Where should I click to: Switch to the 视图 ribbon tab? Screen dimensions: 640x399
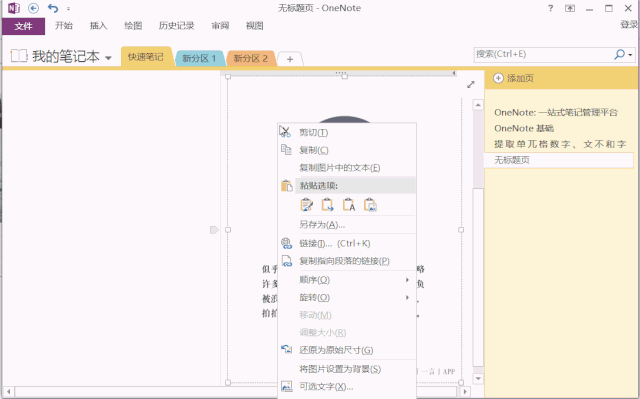point(255,26)
